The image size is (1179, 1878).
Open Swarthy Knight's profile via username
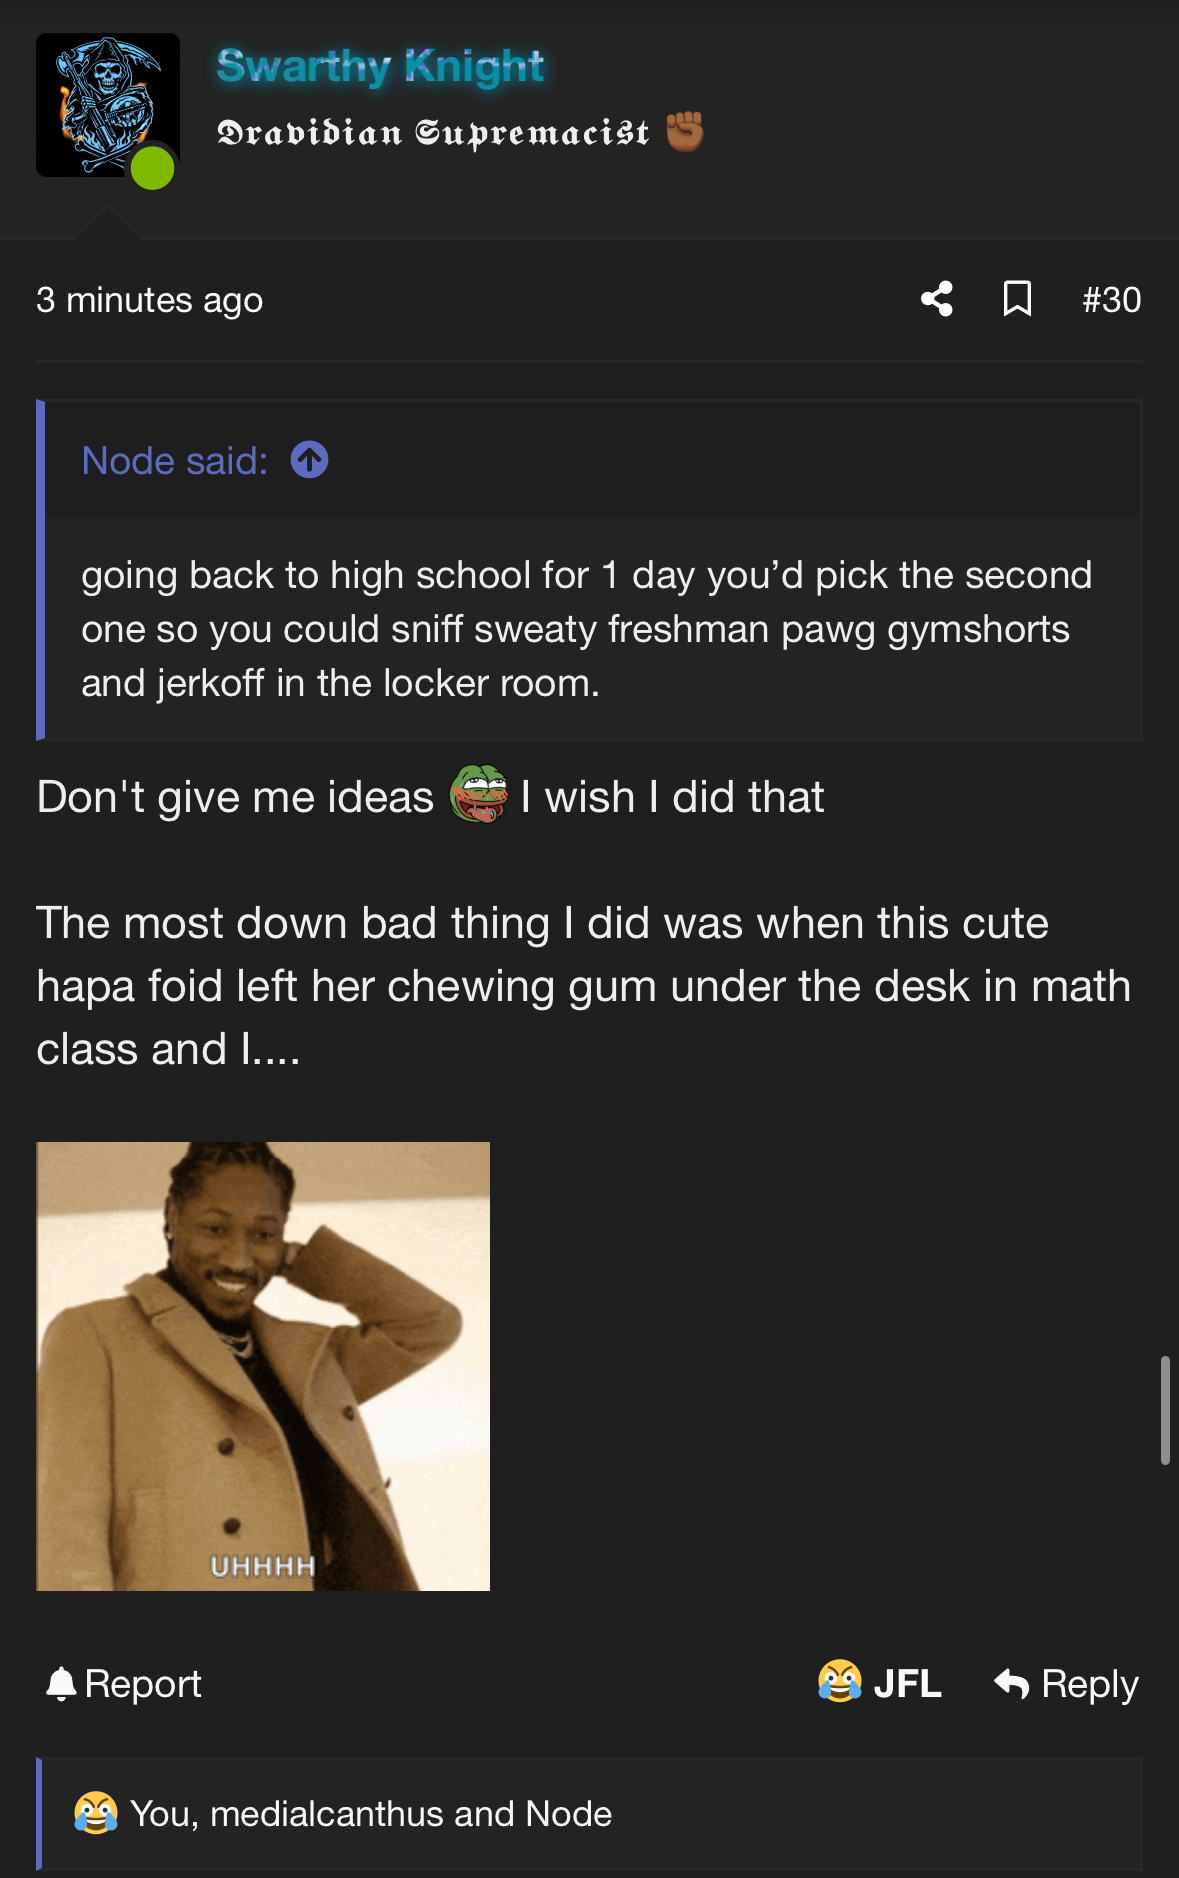[380, 66]
